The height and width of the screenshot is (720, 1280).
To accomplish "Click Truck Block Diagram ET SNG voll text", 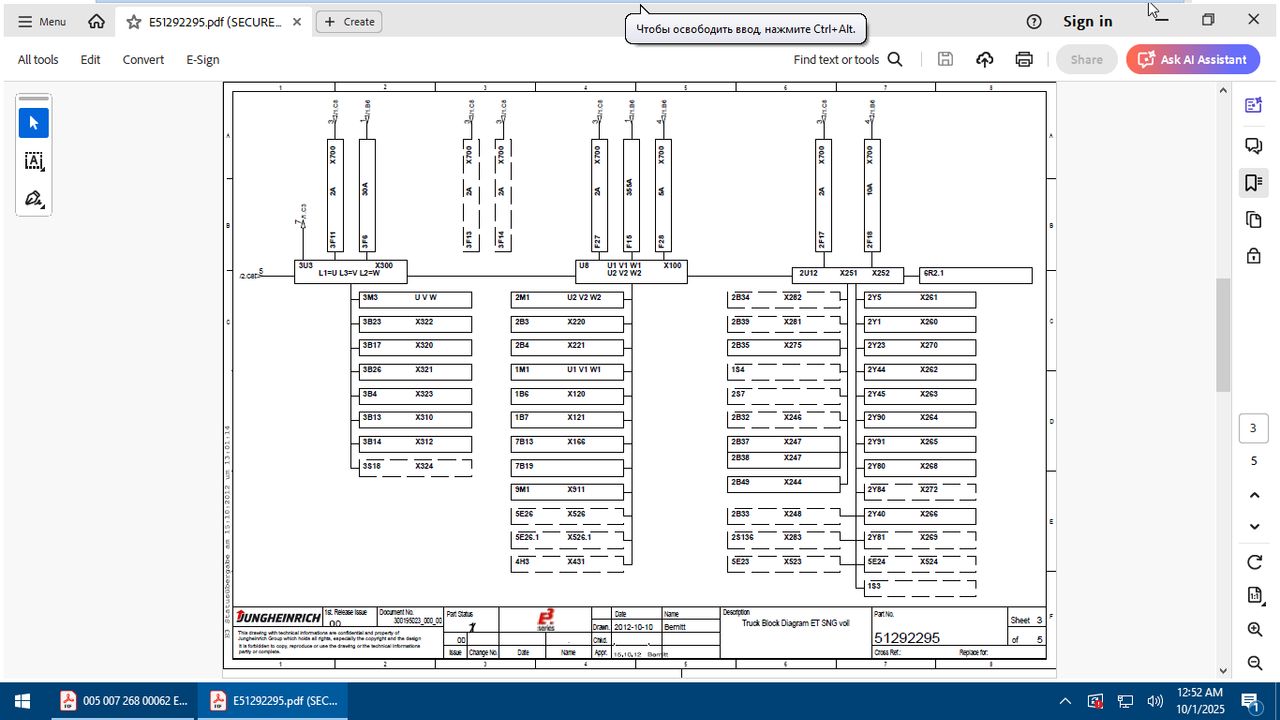I will (795, 623).
